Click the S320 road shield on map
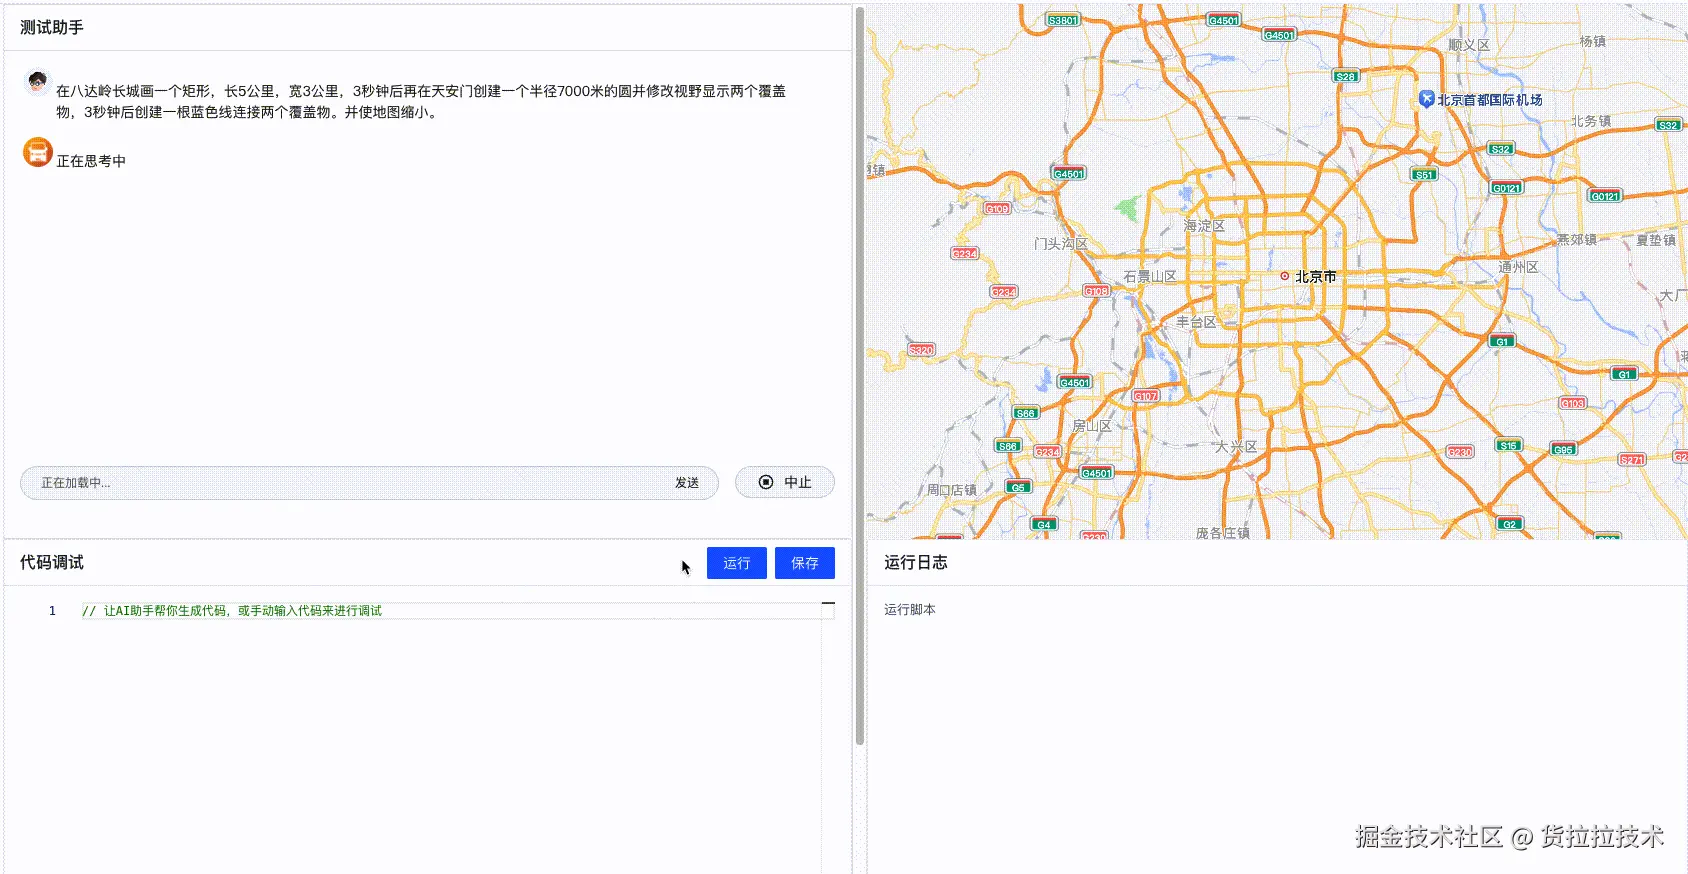This screenshot has height=874, width=1688. [921, 350]
